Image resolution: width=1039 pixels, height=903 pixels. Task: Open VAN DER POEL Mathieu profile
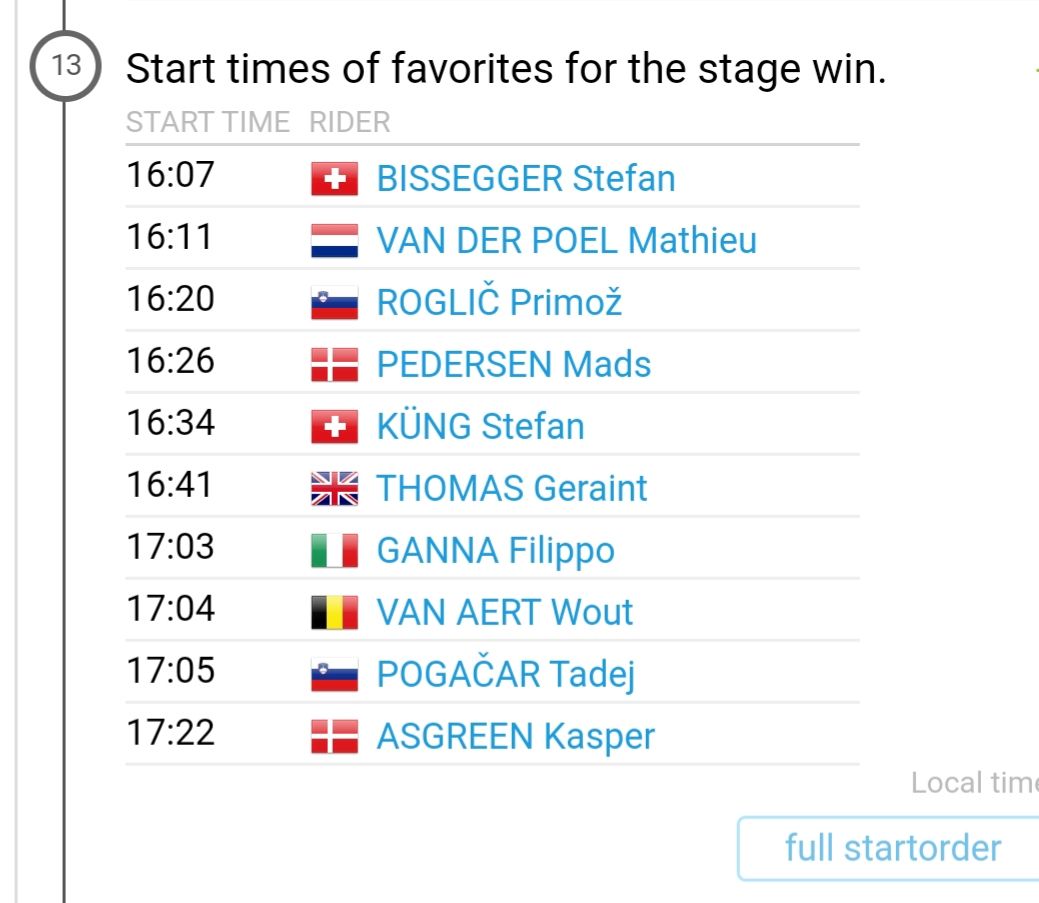tap(566, 241)
